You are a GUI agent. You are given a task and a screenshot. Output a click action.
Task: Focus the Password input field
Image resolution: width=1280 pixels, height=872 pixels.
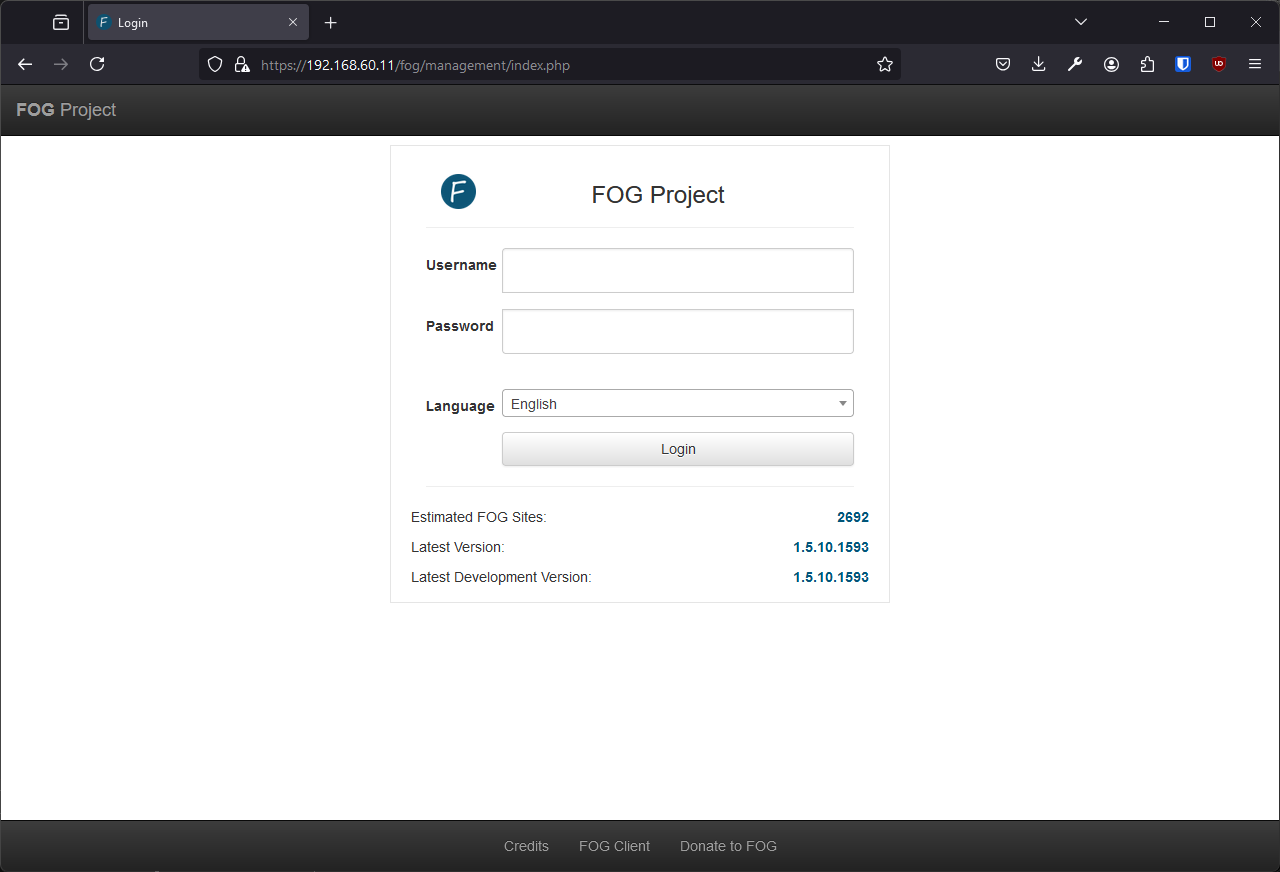click(678, 332)
